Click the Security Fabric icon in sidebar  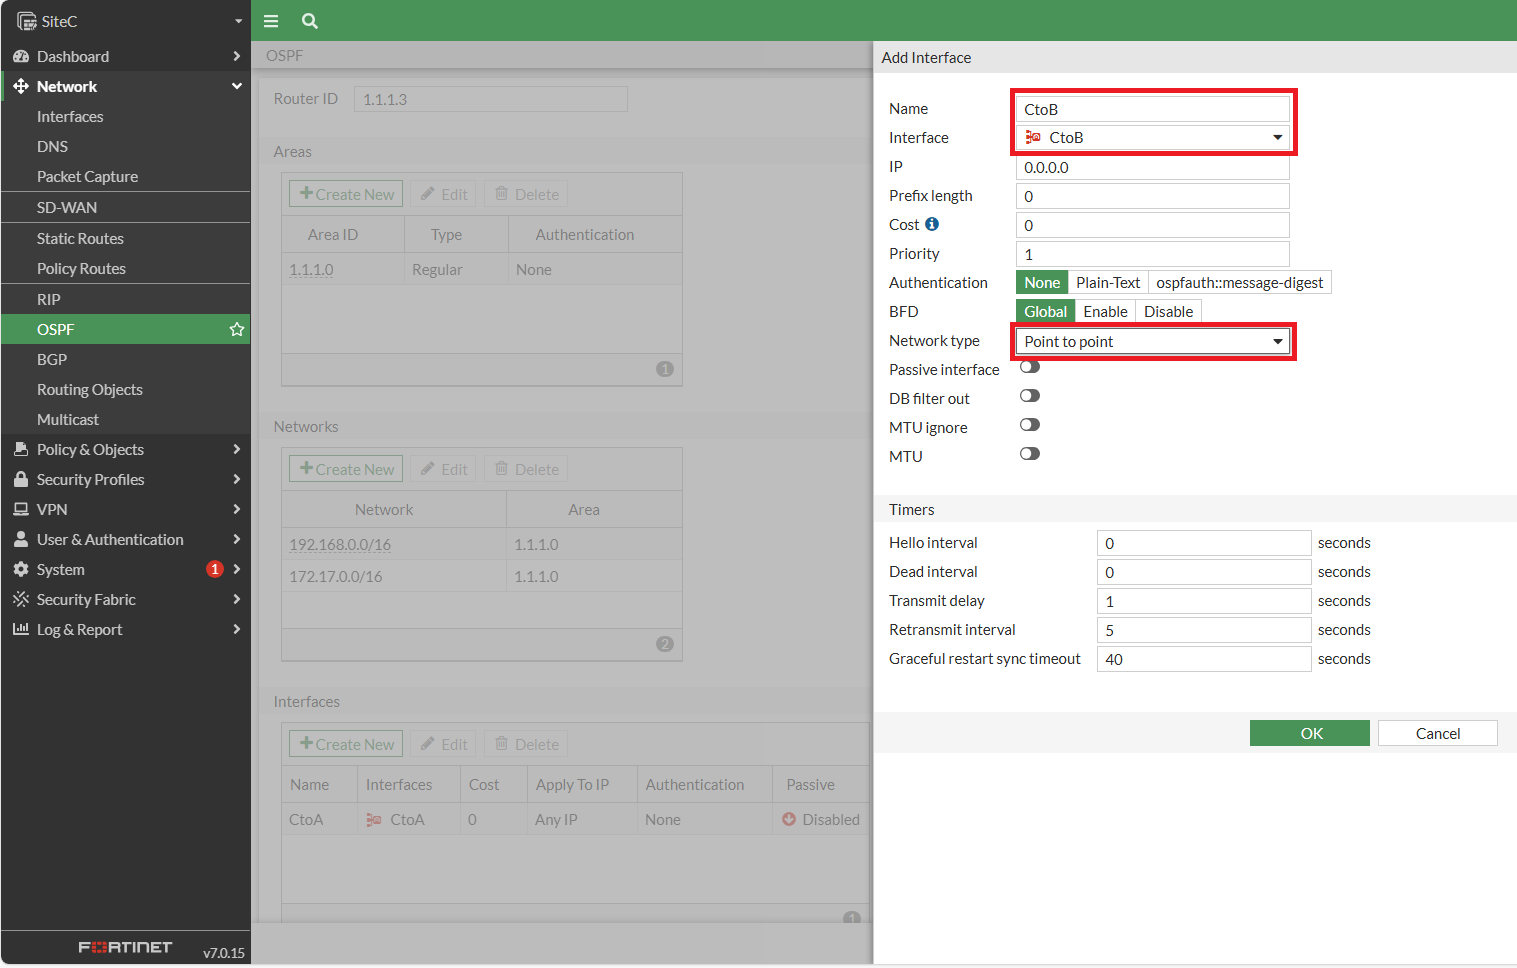[21, 599]
